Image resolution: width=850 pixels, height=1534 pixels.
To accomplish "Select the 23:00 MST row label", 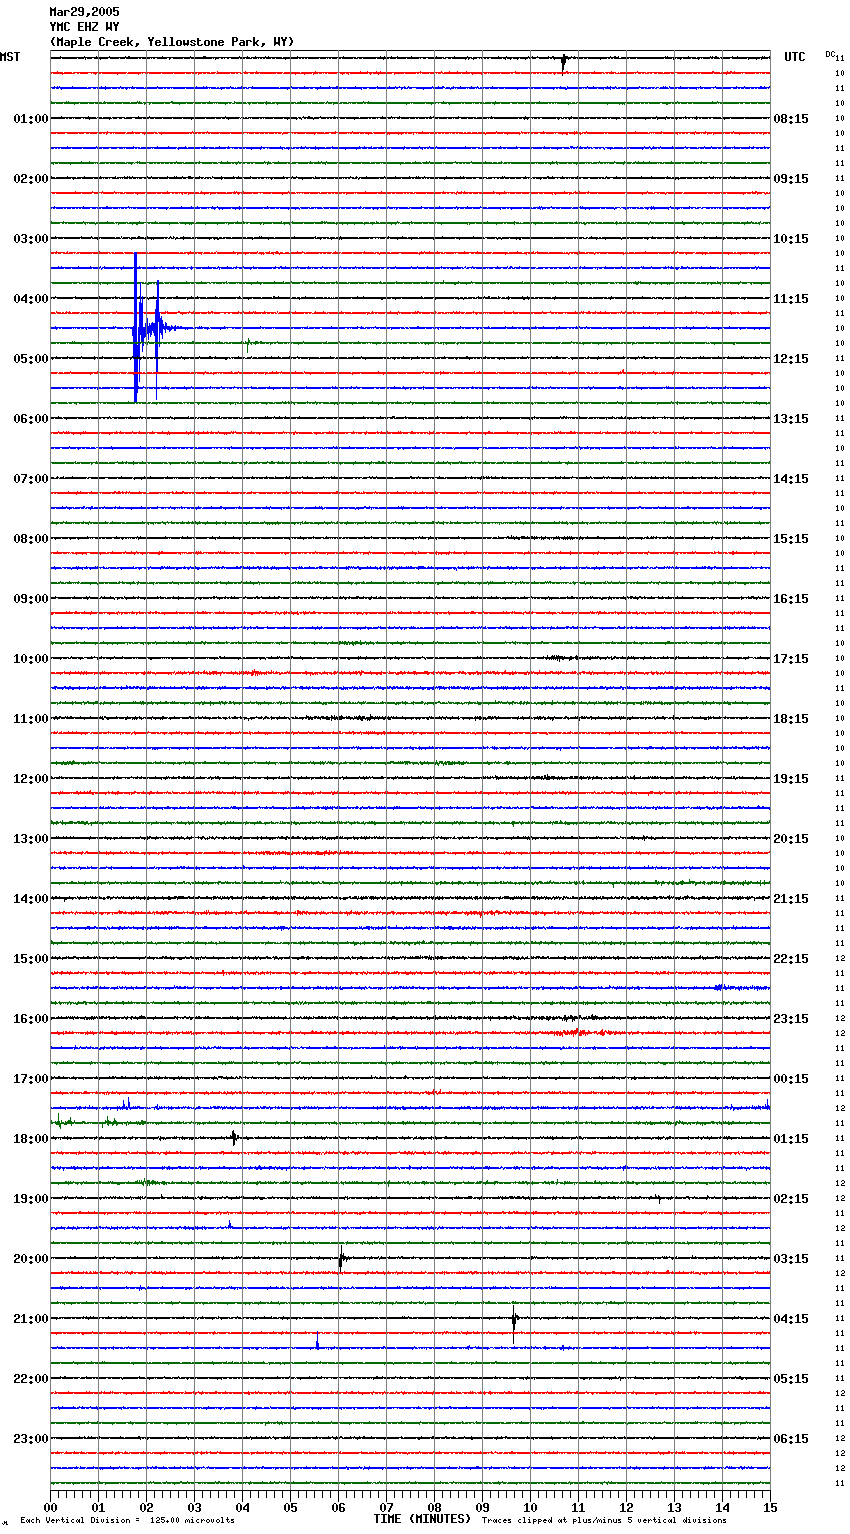I will tap(31, 1439).
